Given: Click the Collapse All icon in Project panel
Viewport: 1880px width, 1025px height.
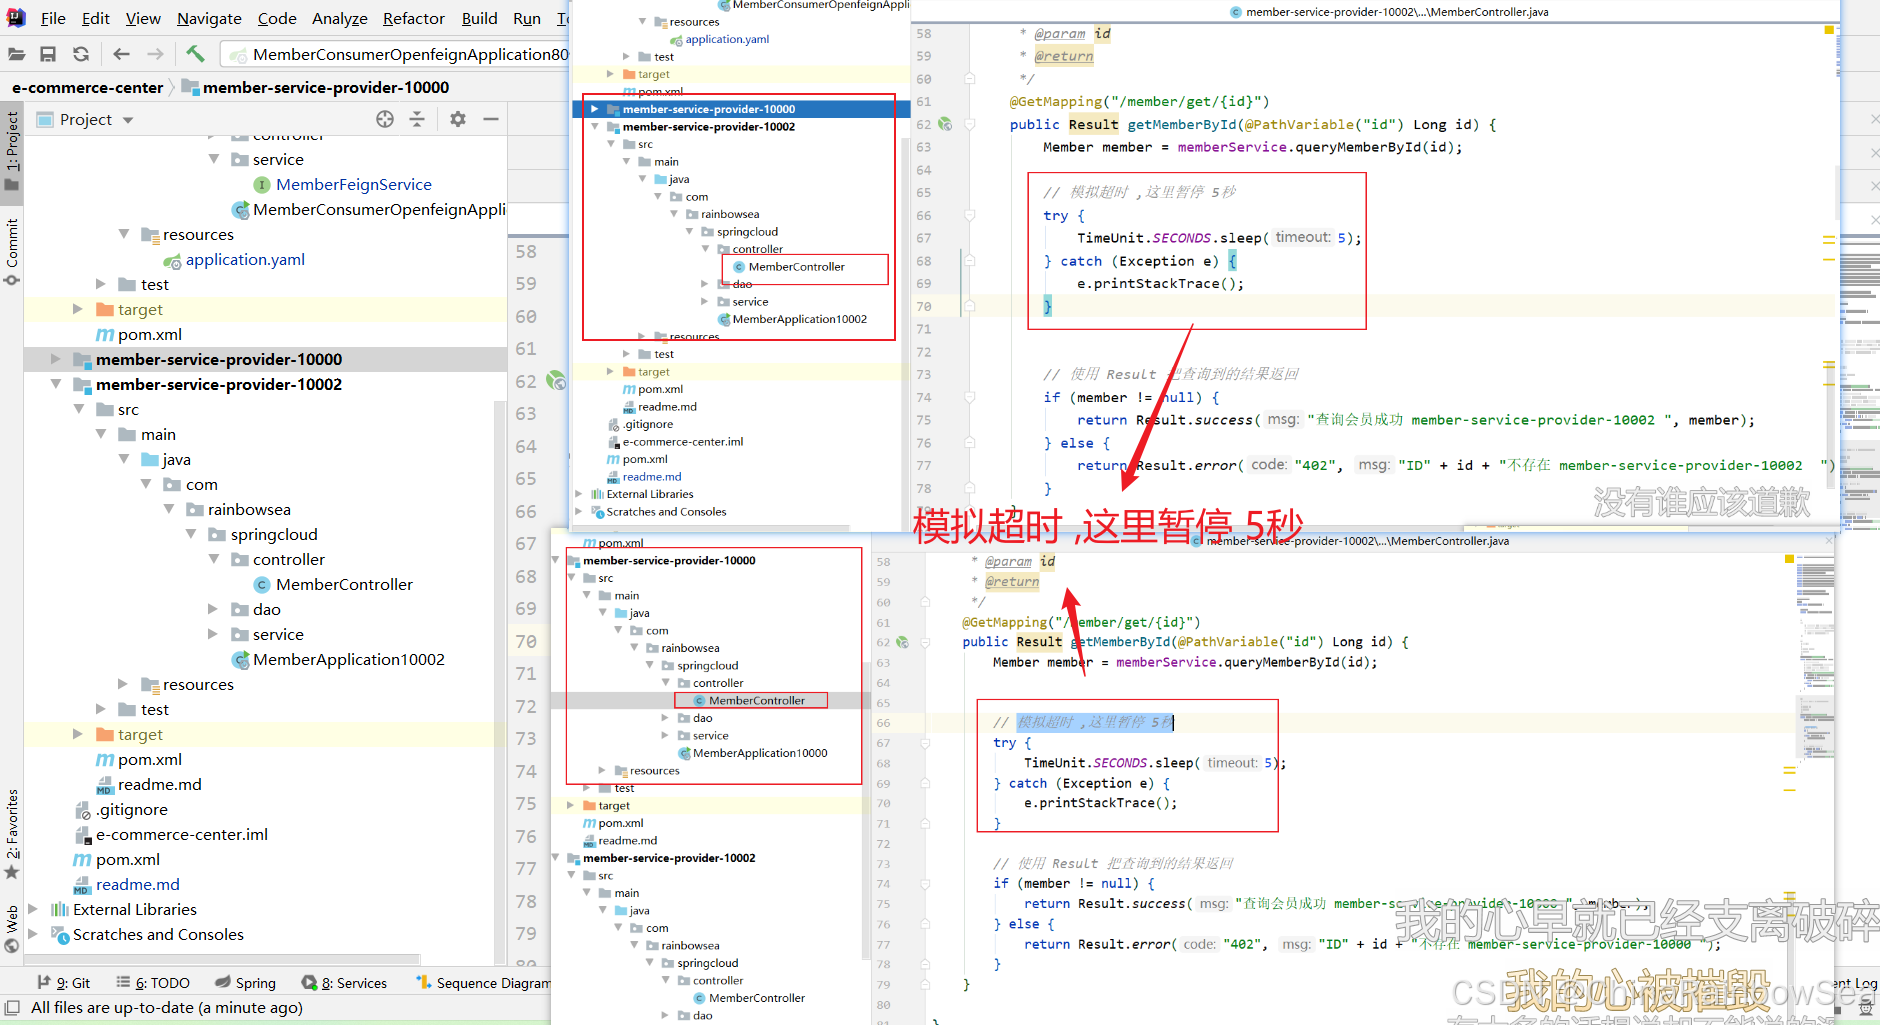Looking at the screenshot, I should coord(417,119).
